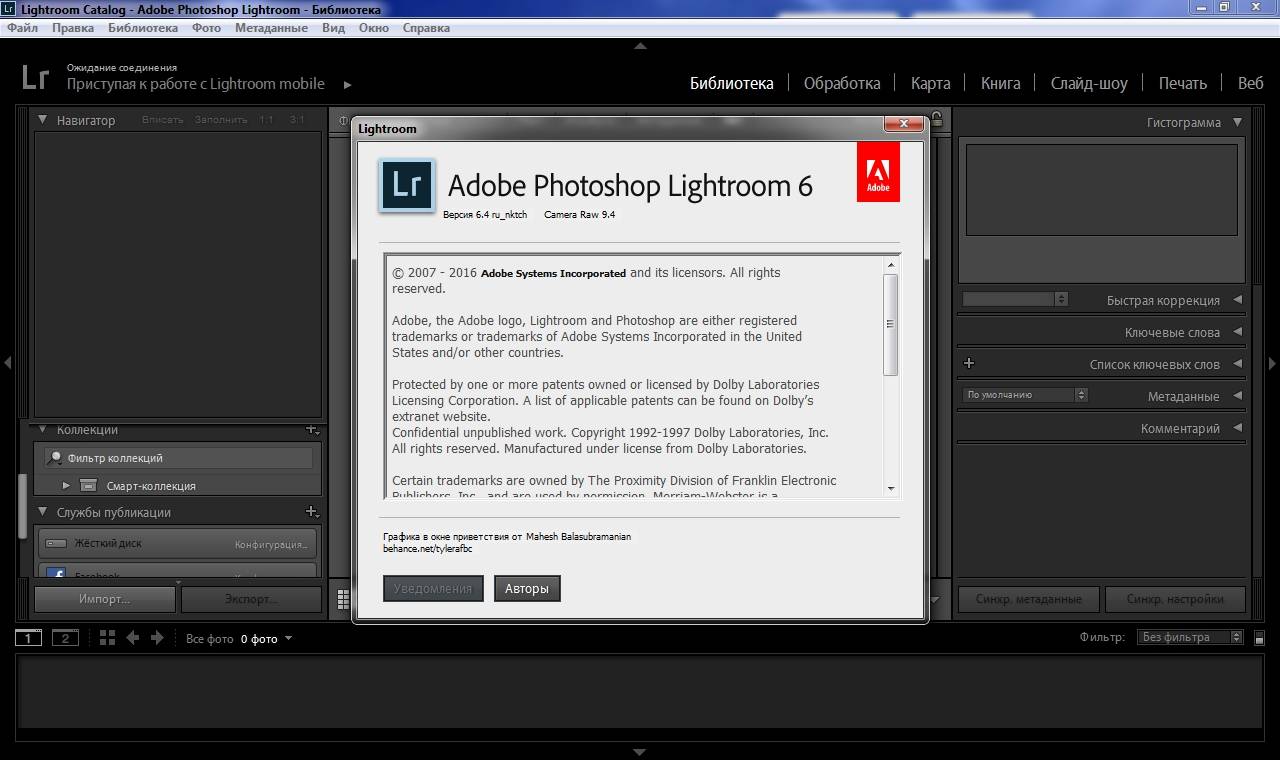The height and width of the screenshot is (760, 1280).
Task: Open the Правка menu
Action: pyautogui.click(x=73, y=28)
